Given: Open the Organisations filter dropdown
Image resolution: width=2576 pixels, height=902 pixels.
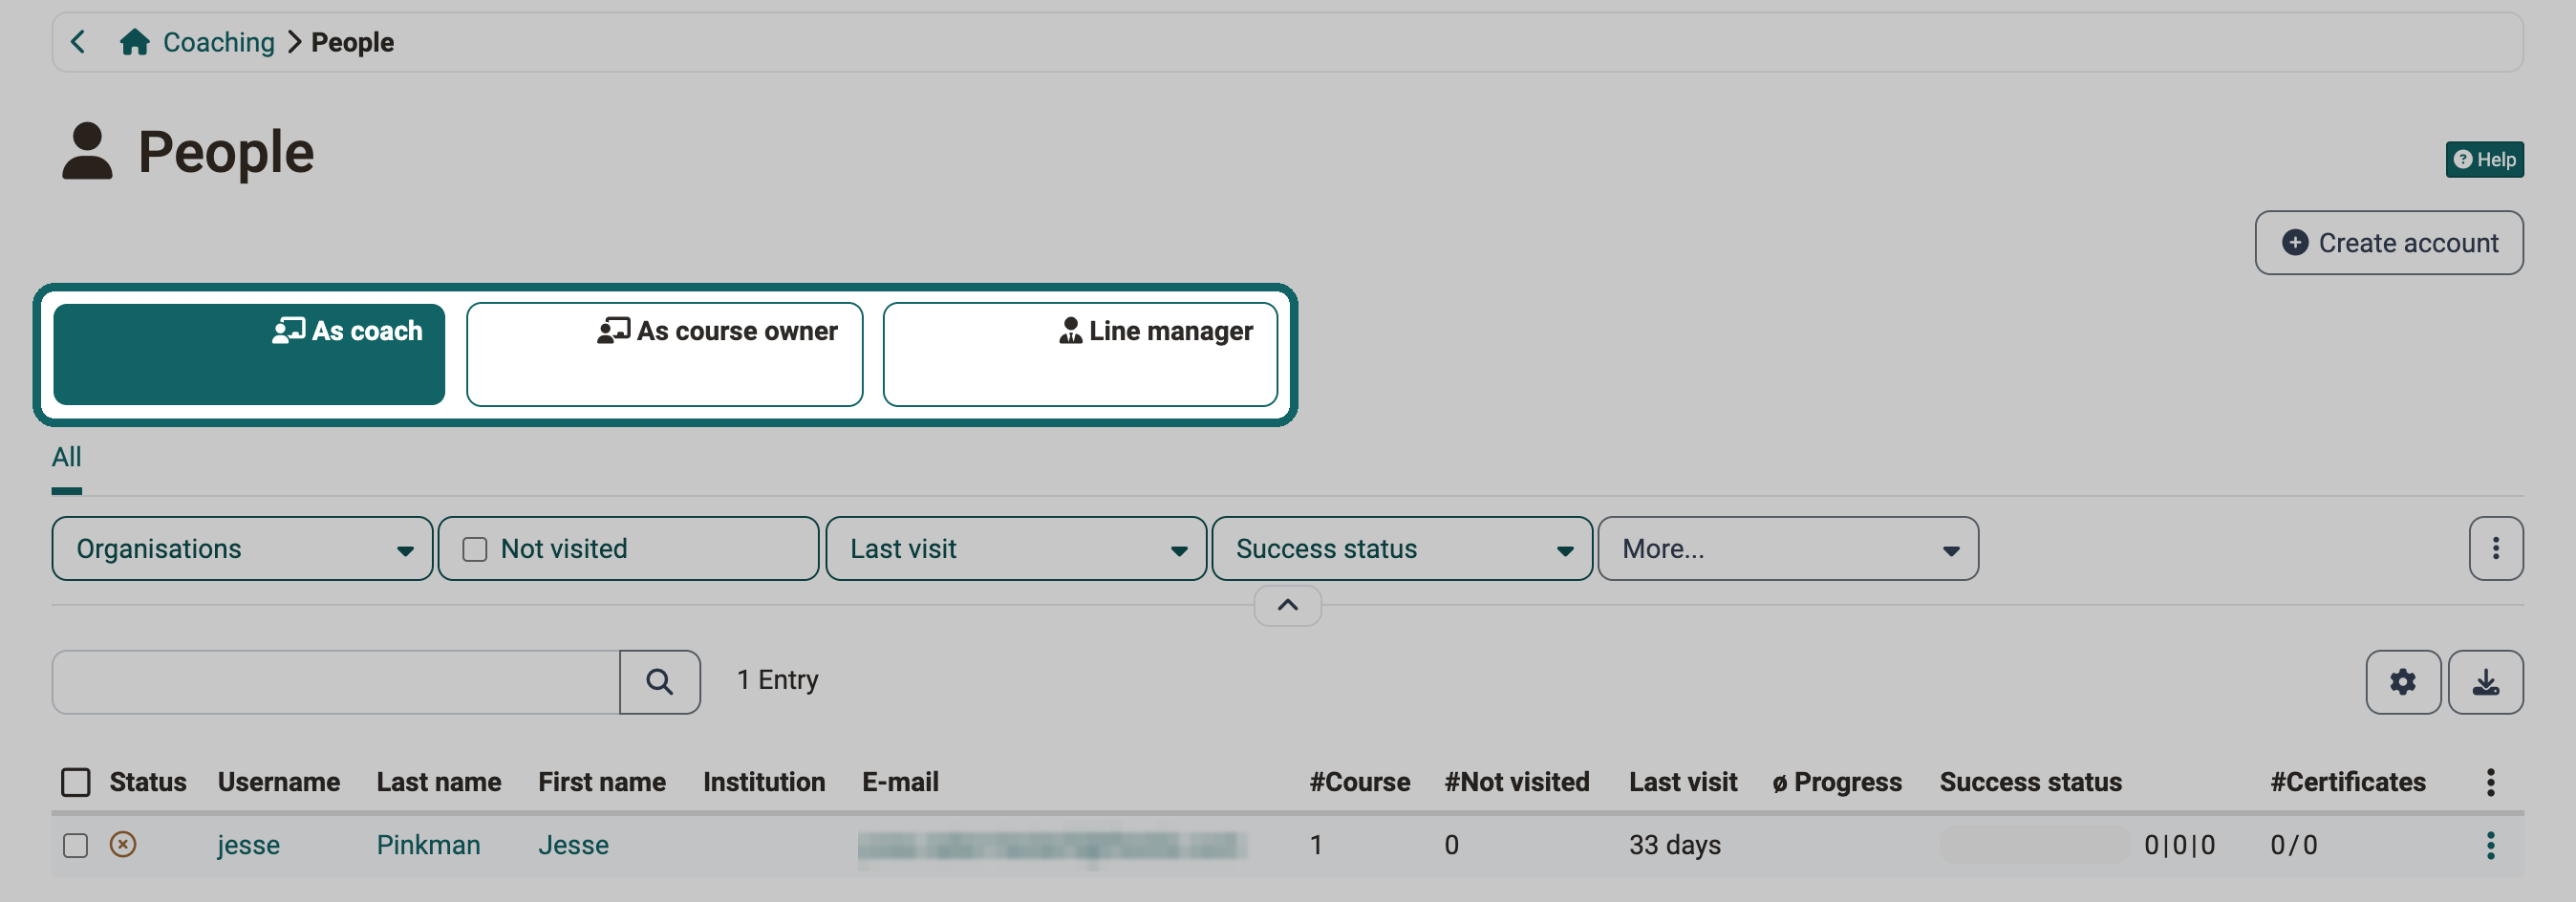Looking at the screenshot, I should (242, 548).
